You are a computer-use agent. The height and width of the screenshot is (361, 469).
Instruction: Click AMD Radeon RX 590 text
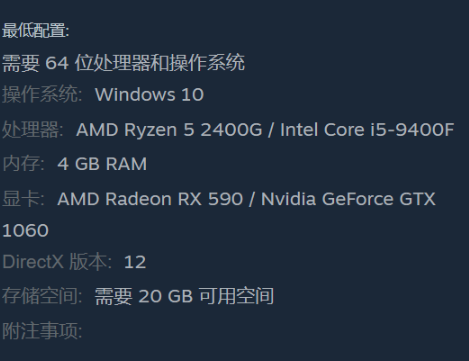click(x=150, y=199)
